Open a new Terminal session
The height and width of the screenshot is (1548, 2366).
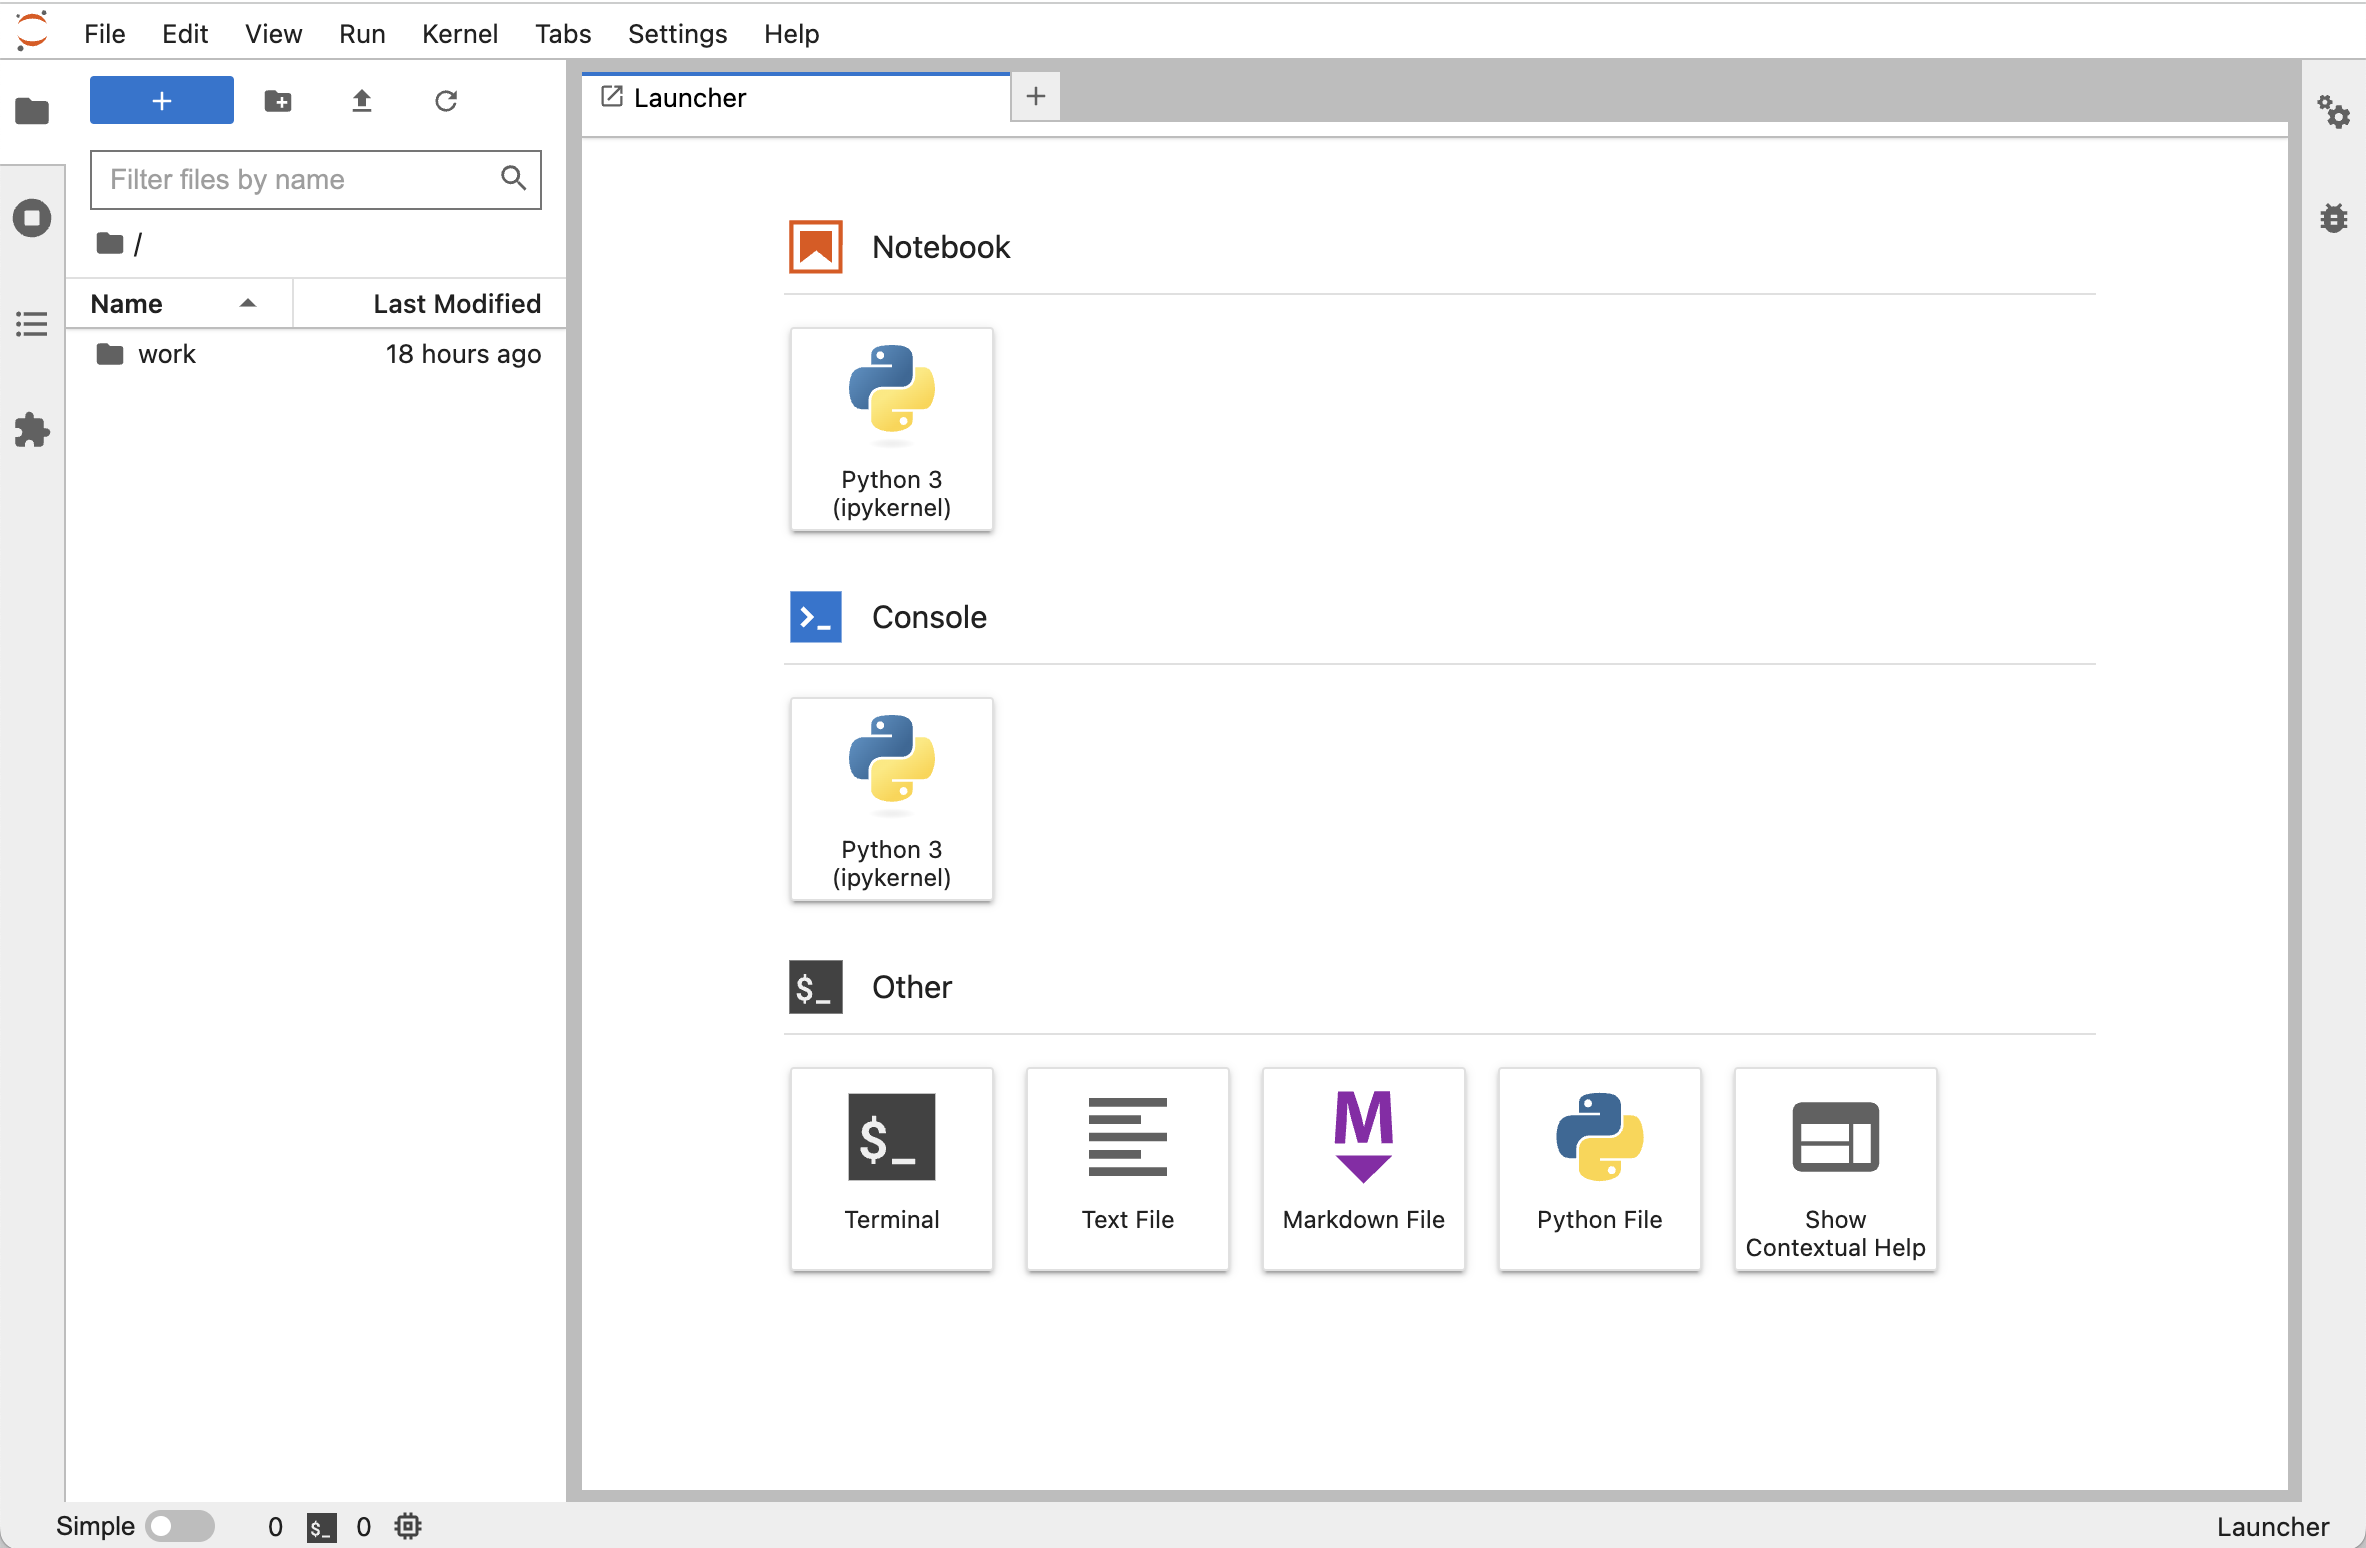[889, 1168]
